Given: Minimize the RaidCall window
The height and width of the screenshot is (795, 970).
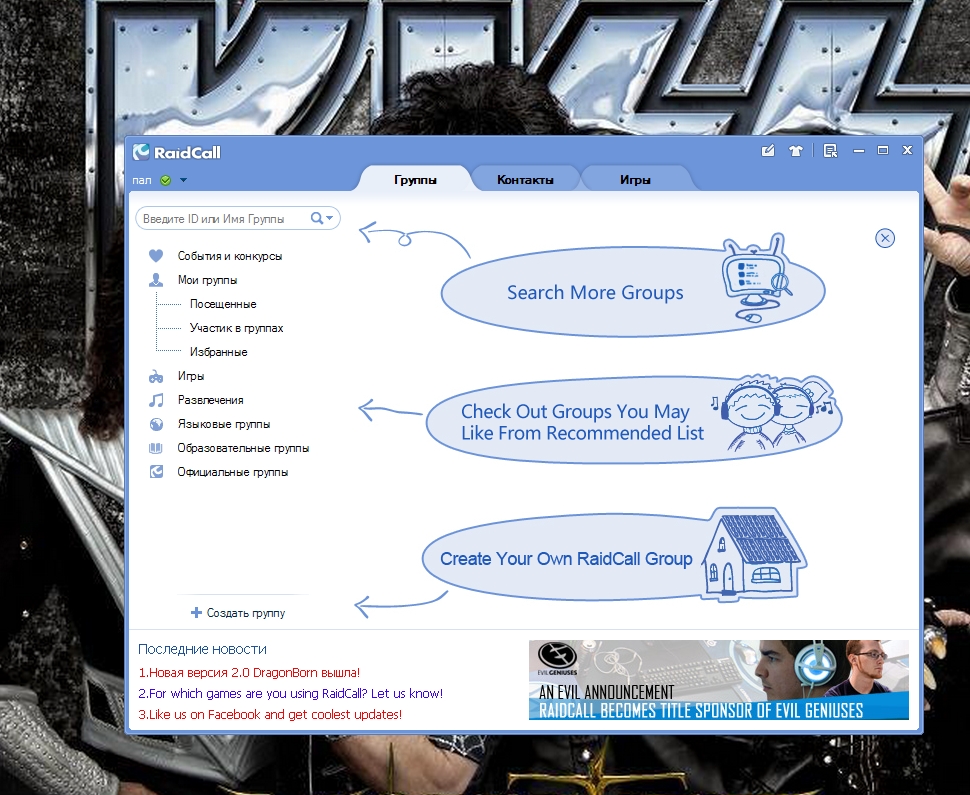Looking at the screenshot, I should coord(859,150).
